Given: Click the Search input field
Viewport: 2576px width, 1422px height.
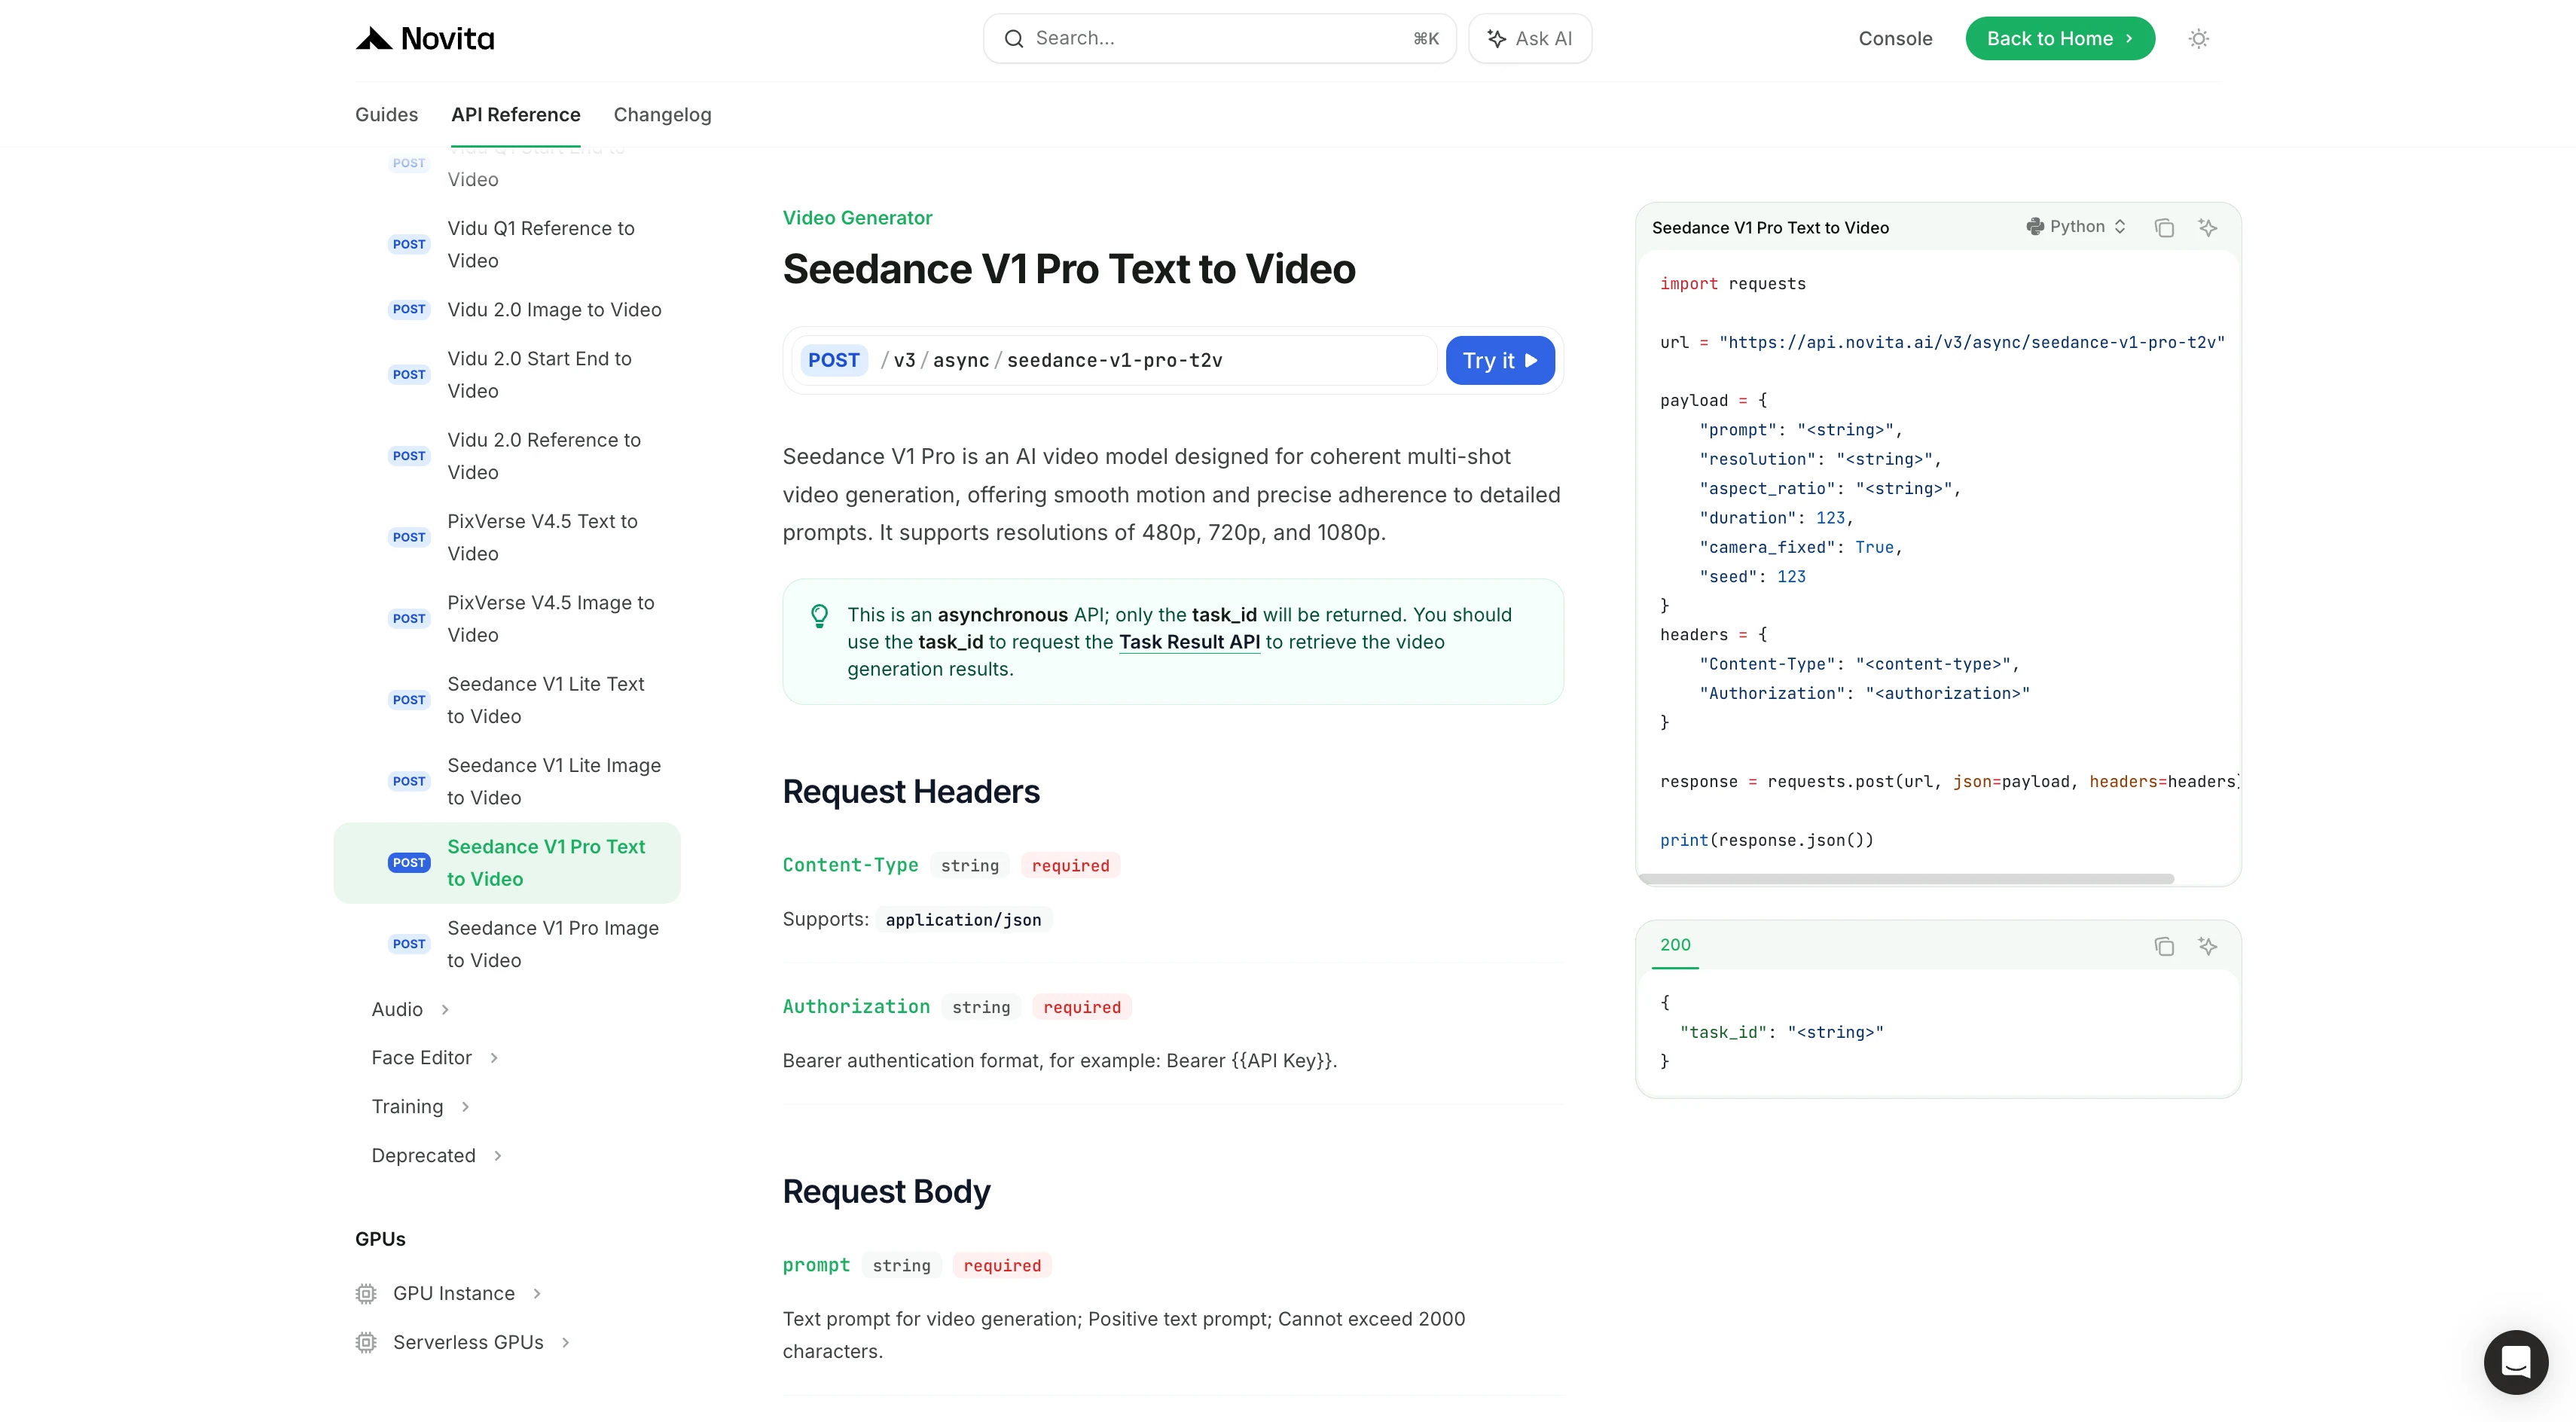Looking at the screenshot, I should tap(1219, 39).
